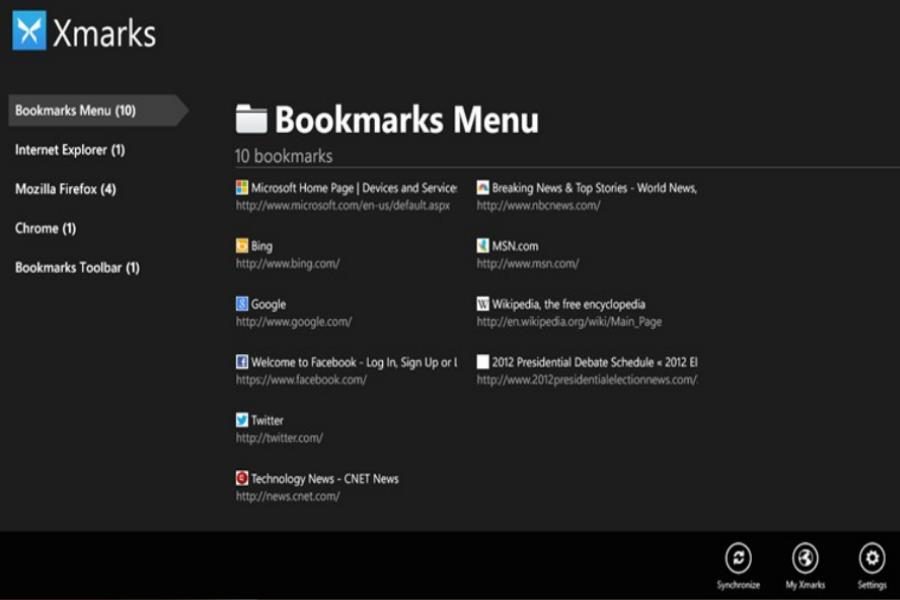This screenshot has height=600, width=900.
Task: Click the nbcnews.com URL
Action: point(538,206)
